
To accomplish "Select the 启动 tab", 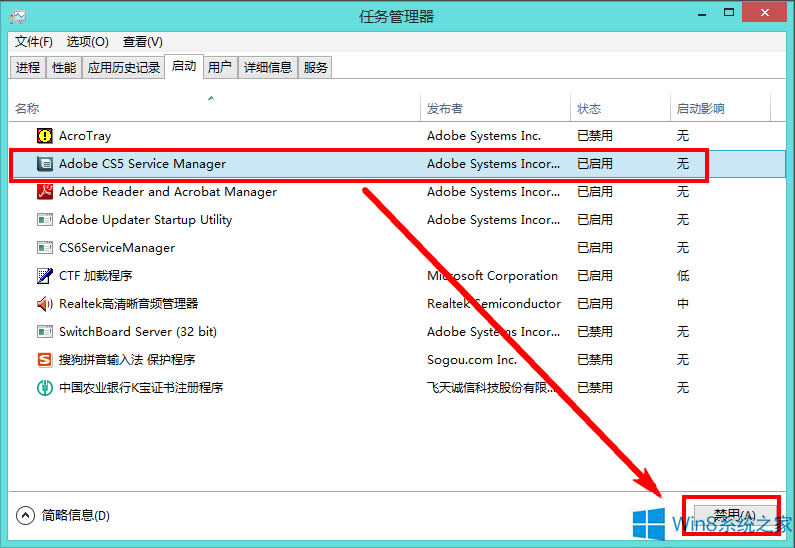I will tap(184, 66).
